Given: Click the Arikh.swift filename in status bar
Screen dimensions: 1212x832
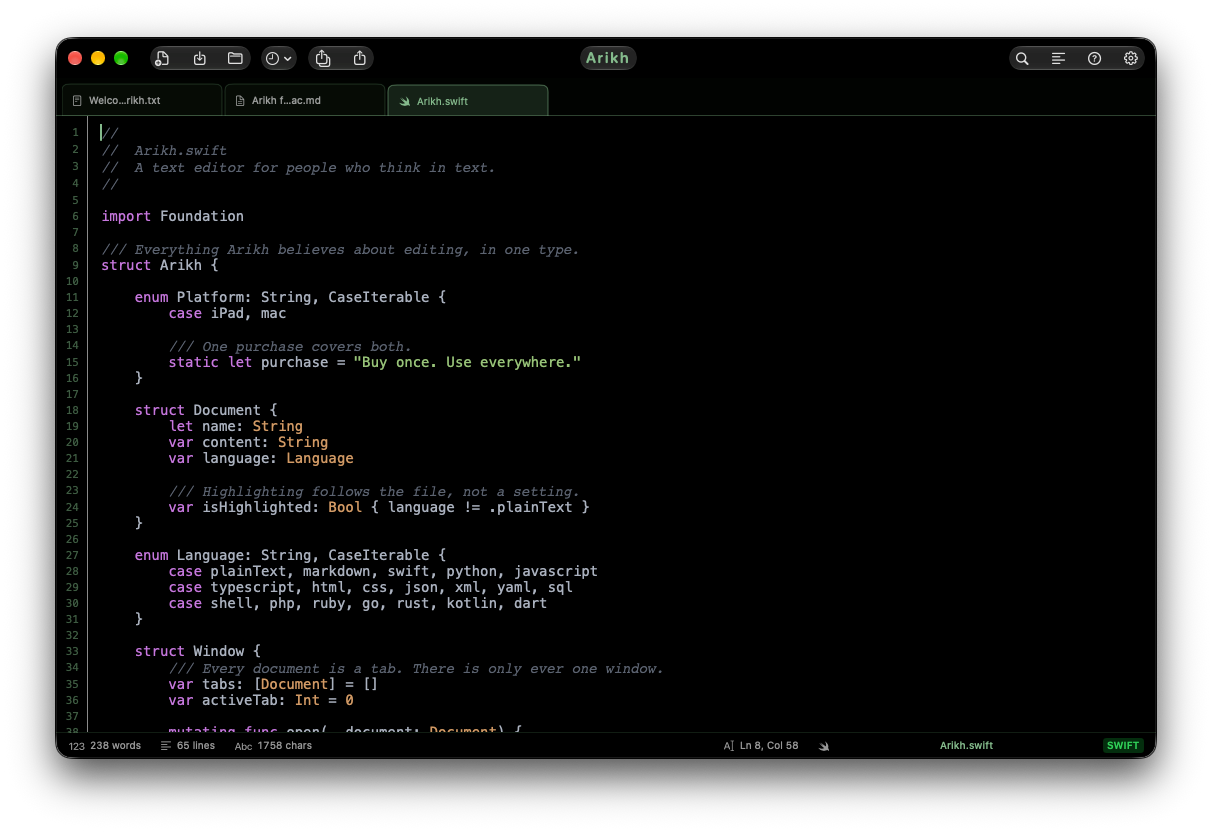Looking at the screenshot, I should pyautogui.click(x=966, y=745).
